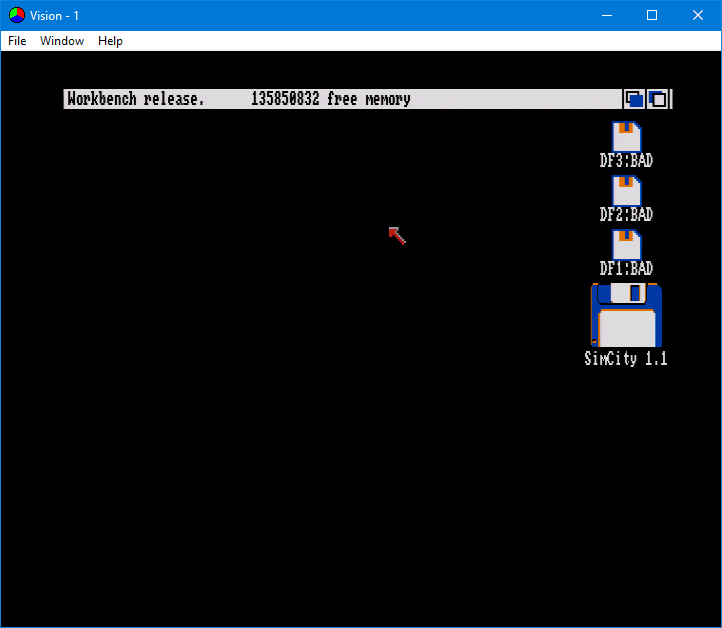
Task: Click the 'DF3:BAD' label text
Action: [x=626, y=160]
